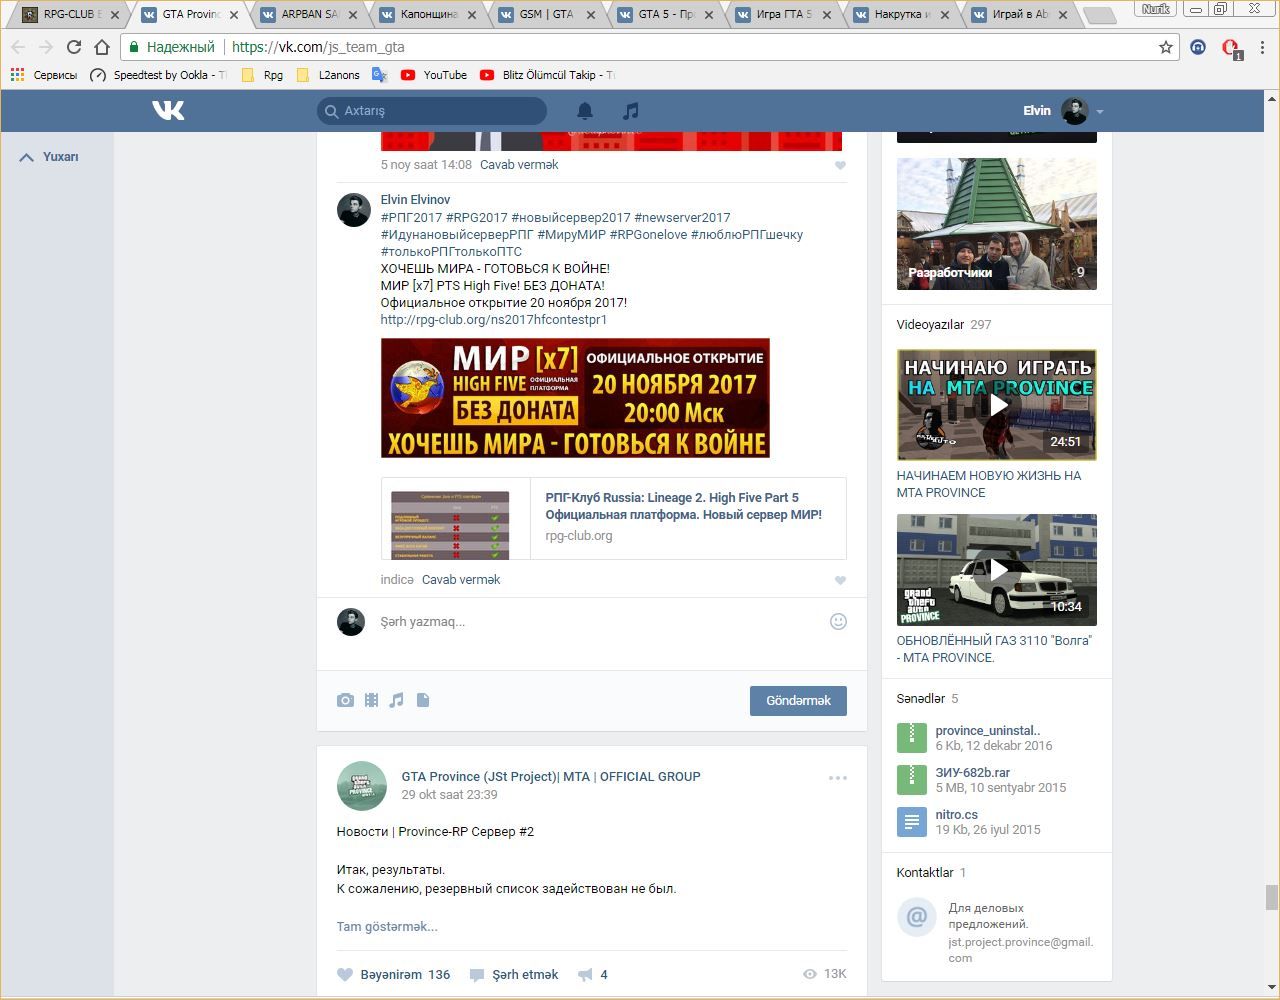Screen dimensions: 1280x1000
Task: Switch to the Капюшина tab
Action: click(427, 15)
